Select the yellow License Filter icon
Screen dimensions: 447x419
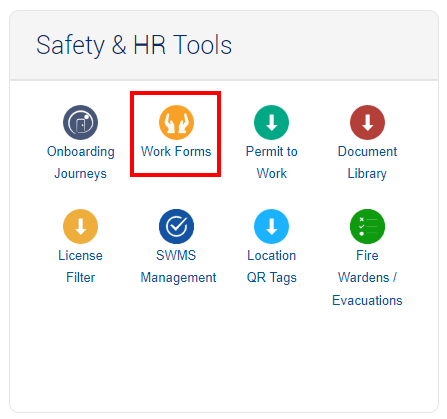pos(80,226)
